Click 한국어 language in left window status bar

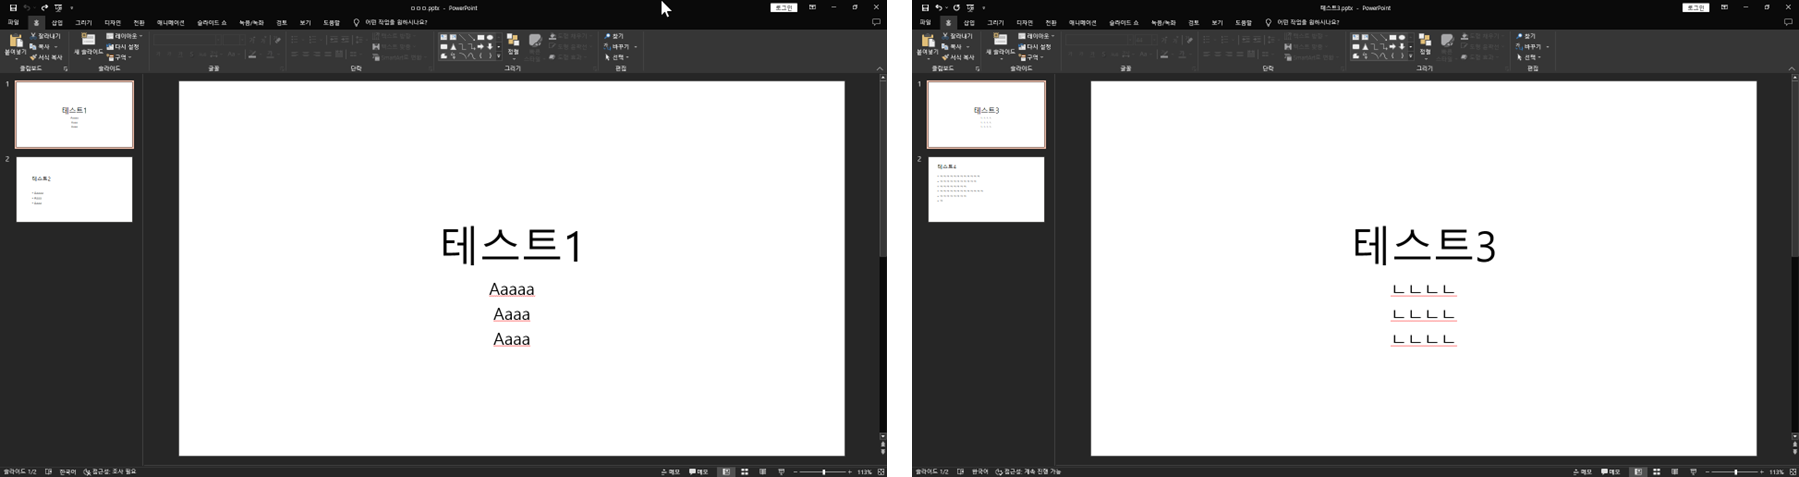point(67,471)
